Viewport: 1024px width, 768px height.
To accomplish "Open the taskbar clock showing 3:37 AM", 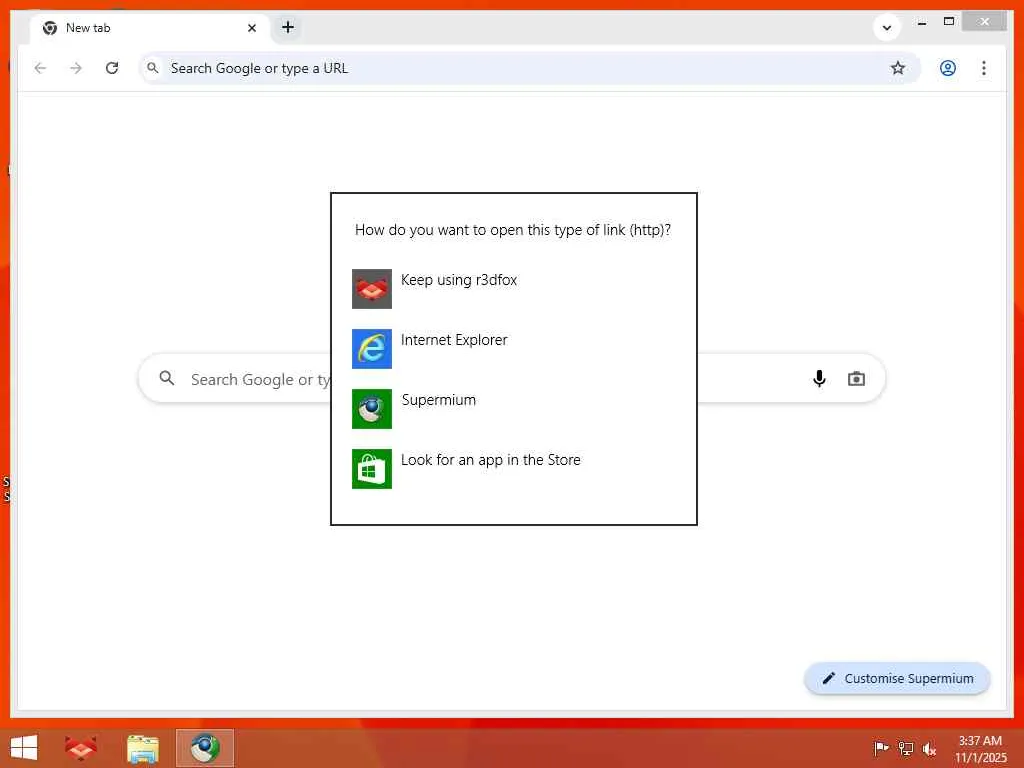I will coord(980,749).
